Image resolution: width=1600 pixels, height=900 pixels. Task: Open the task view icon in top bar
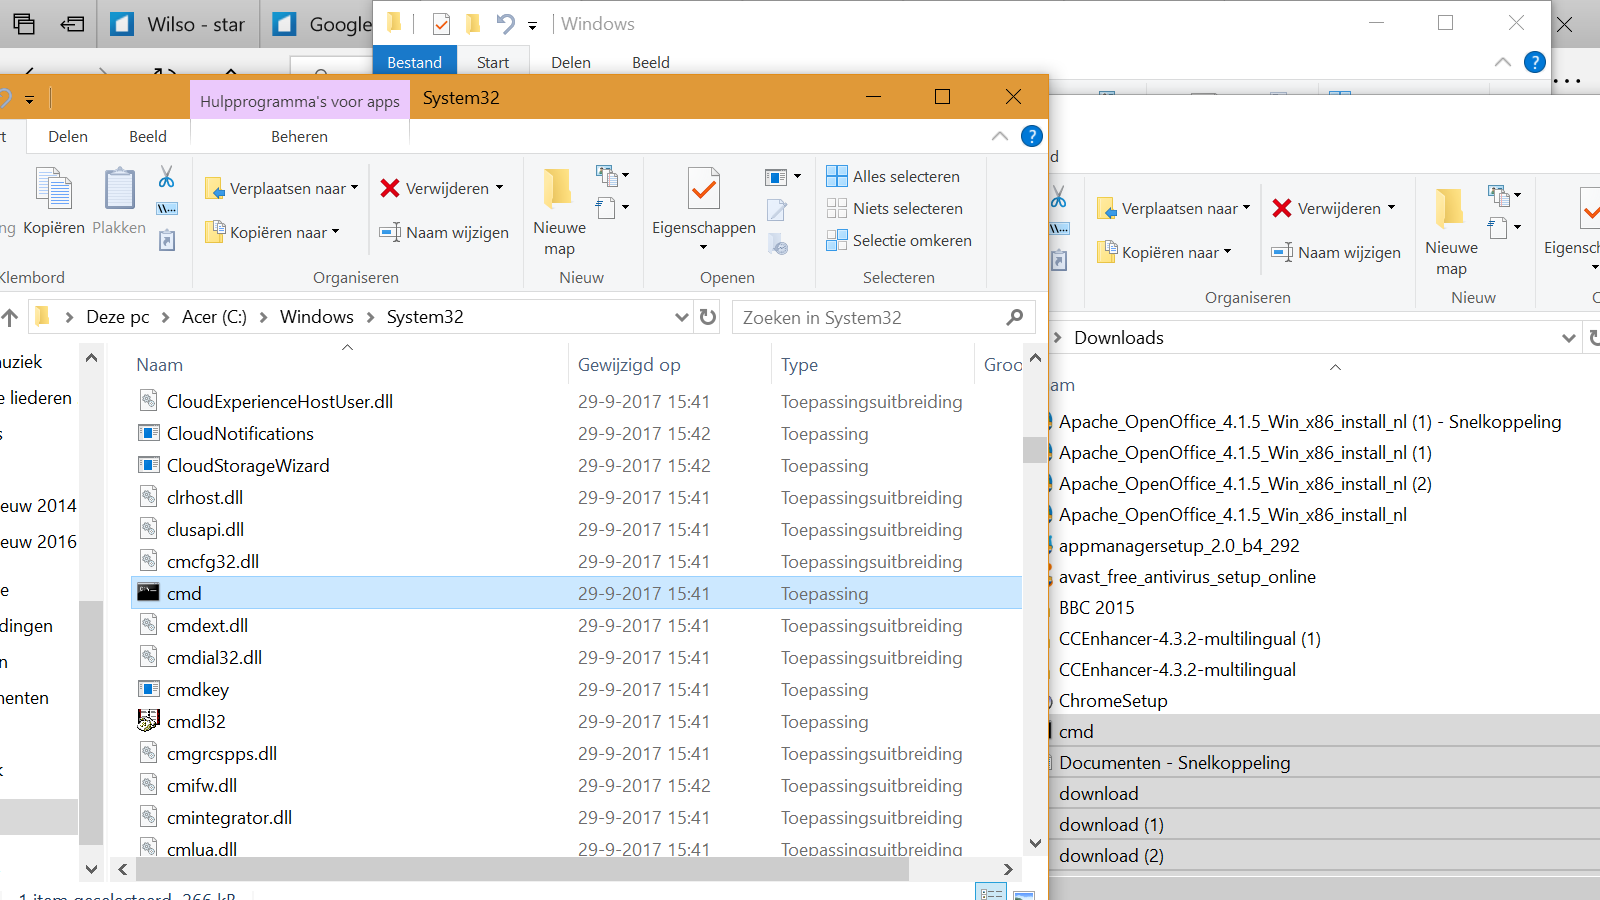[x=24, y=24]
